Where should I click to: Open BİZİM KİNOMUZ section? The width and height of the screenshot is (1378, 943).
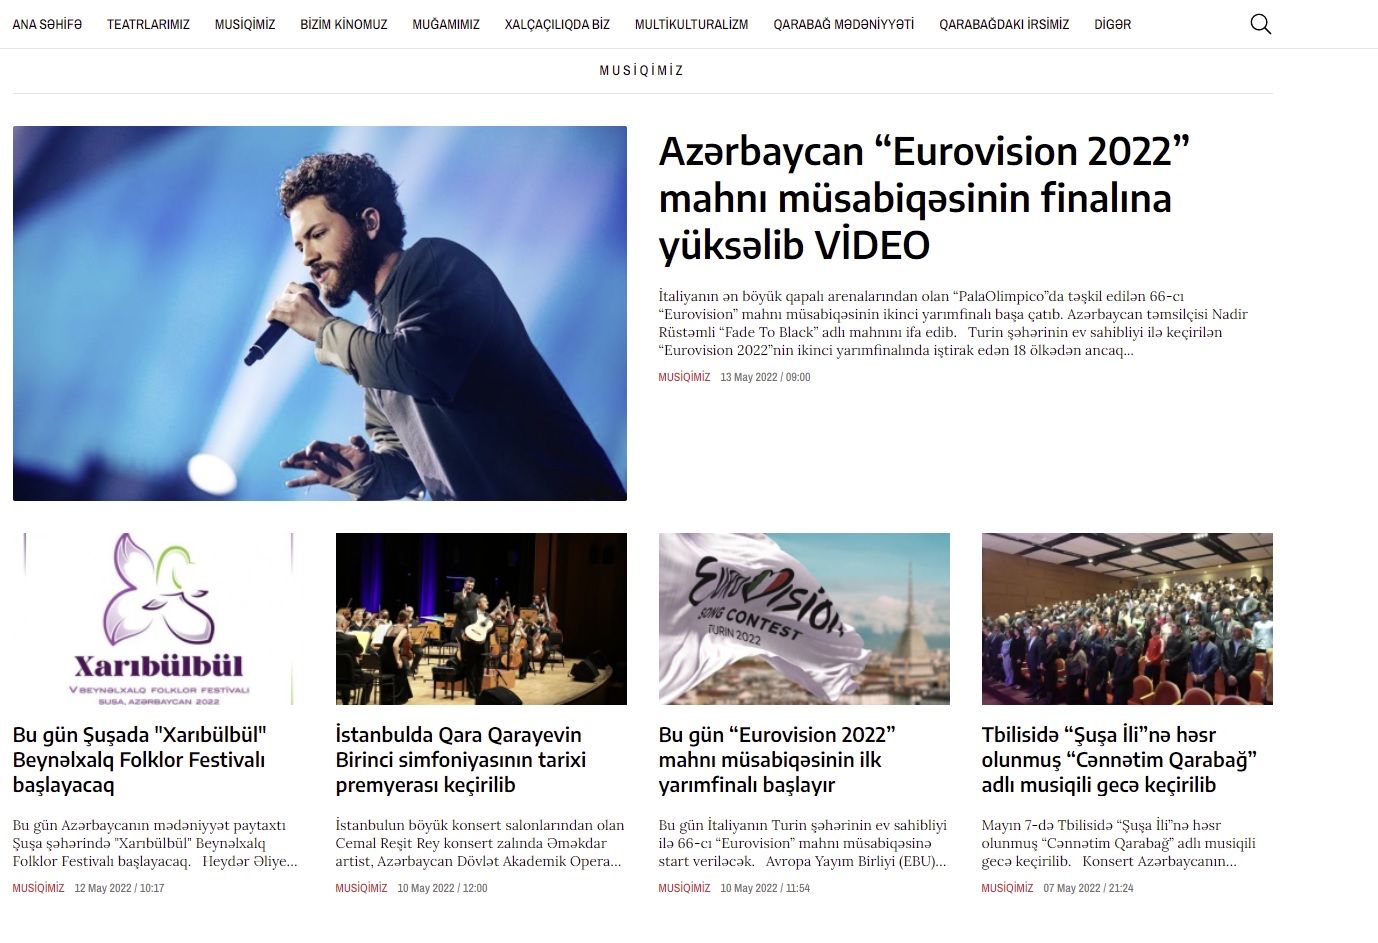pos(344,24)
